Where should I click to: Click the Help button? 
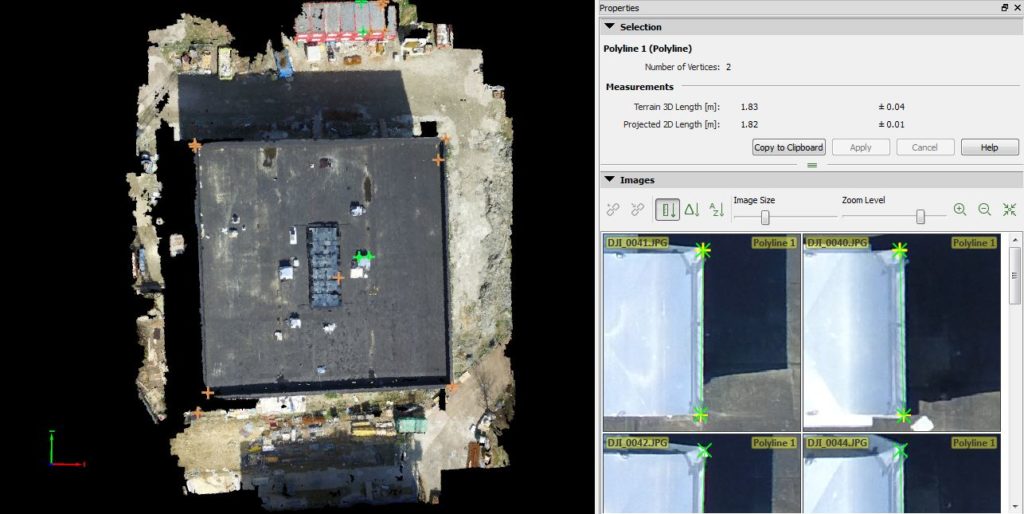tap(989, 147)
